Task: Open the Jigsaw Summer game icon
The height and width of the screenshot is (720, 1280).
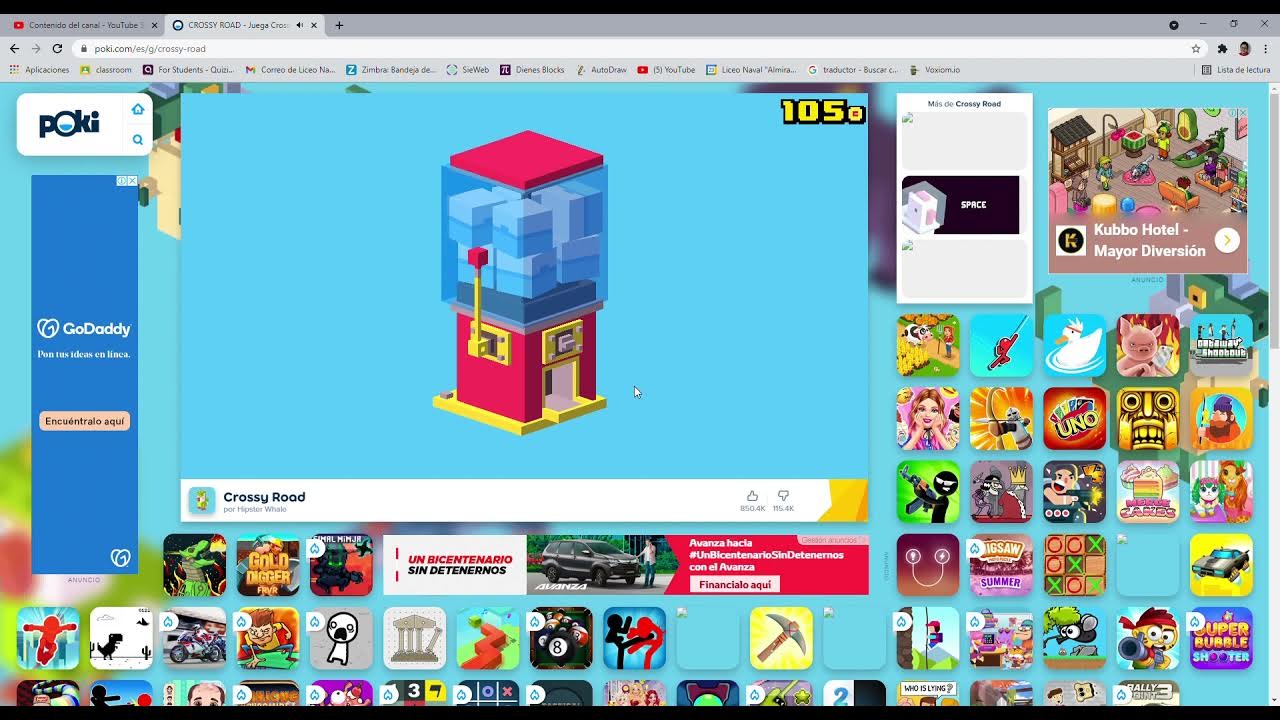Action: pos(1001,565)
